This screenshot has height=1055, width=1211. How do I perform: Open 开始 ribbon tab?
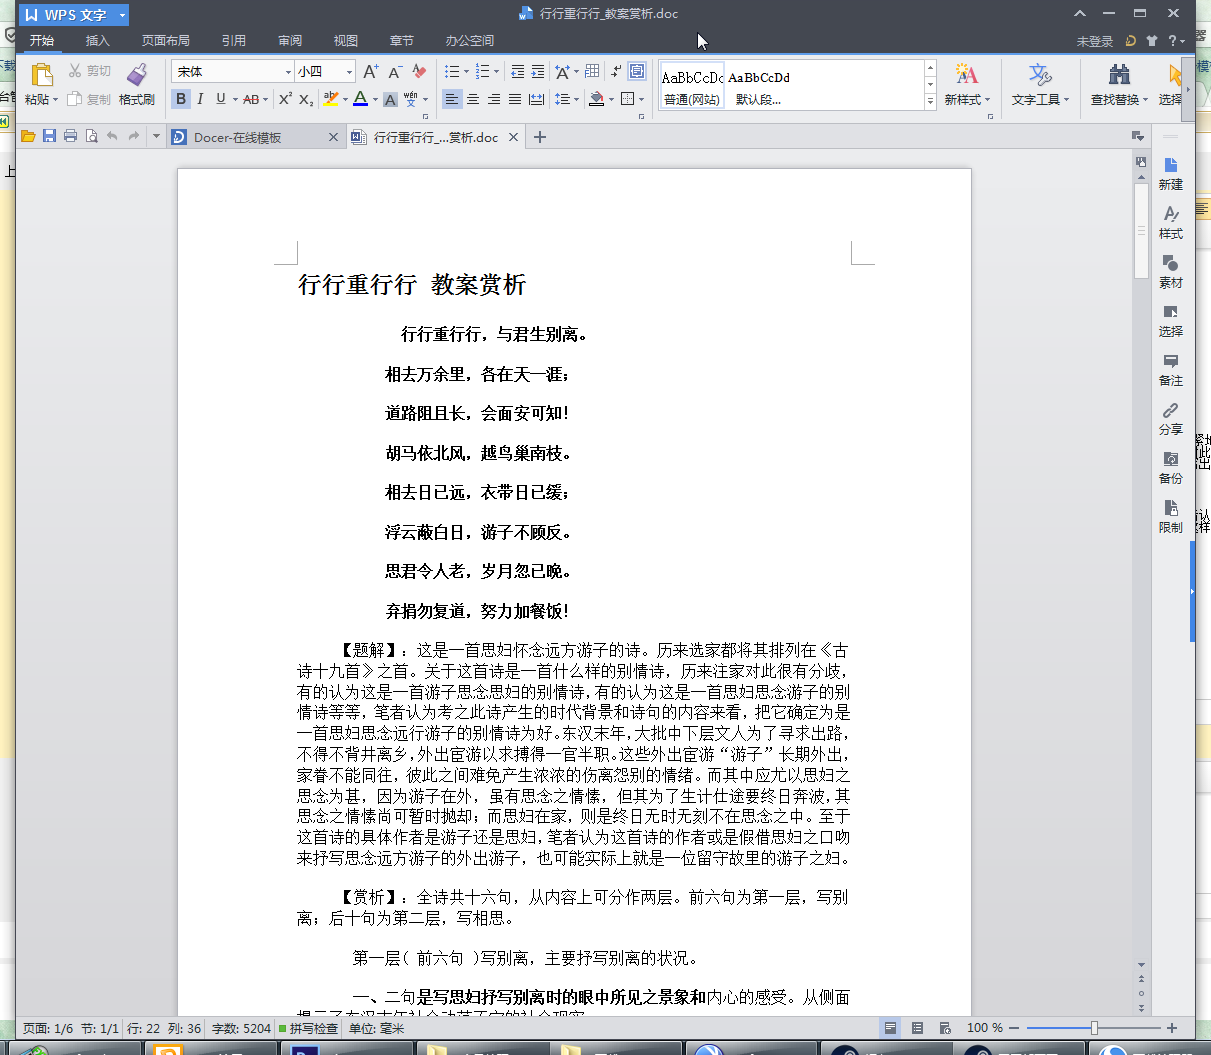(x=42, y=41)
